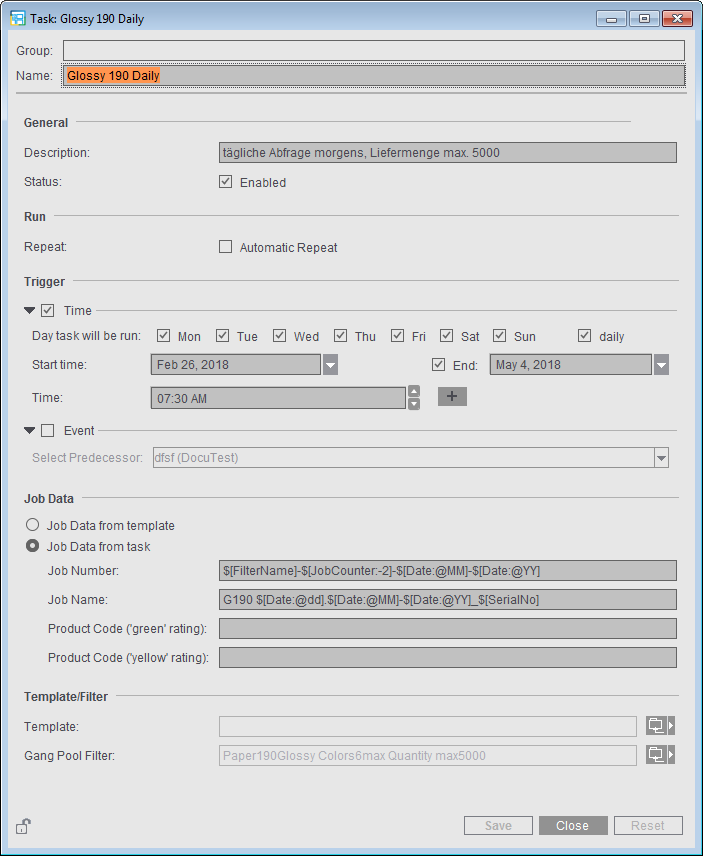Image resolution: width=703 pixels, height=856 pixels.
Task: Select Job Data from template option
Action: pos(33,525)
